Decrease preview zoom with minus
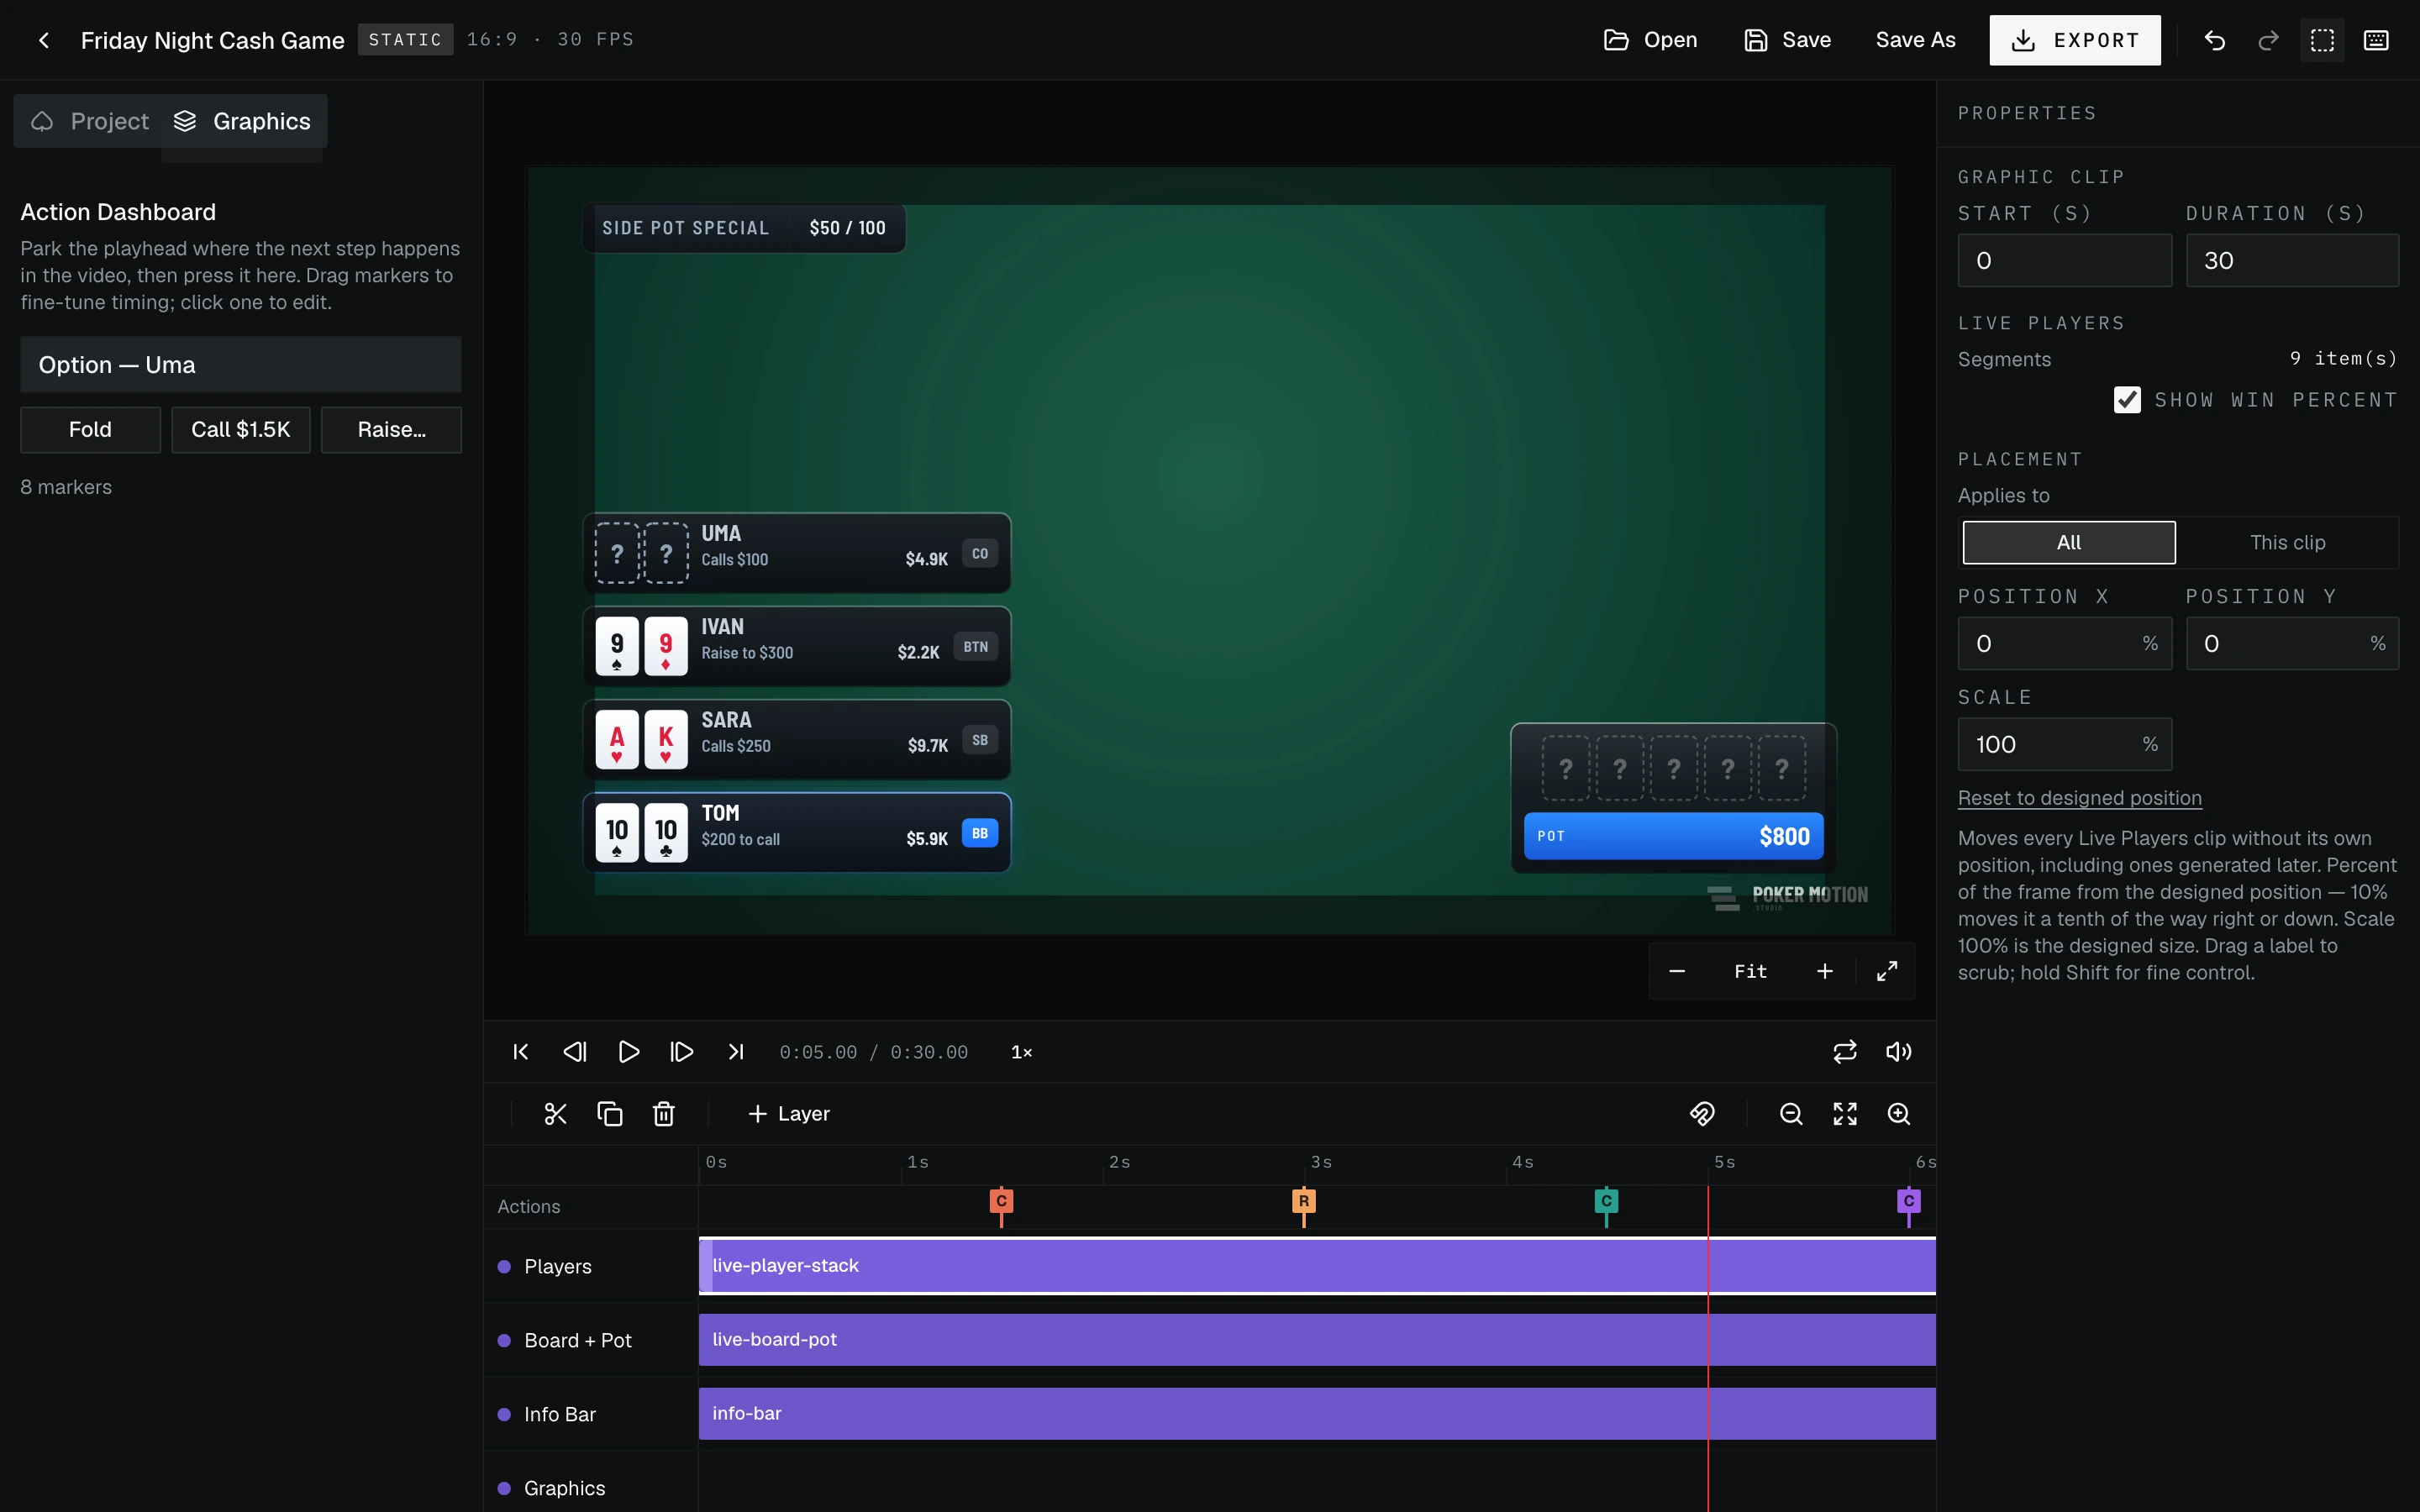This screenshot has height=1512, width=2420. click(1677, 971)
